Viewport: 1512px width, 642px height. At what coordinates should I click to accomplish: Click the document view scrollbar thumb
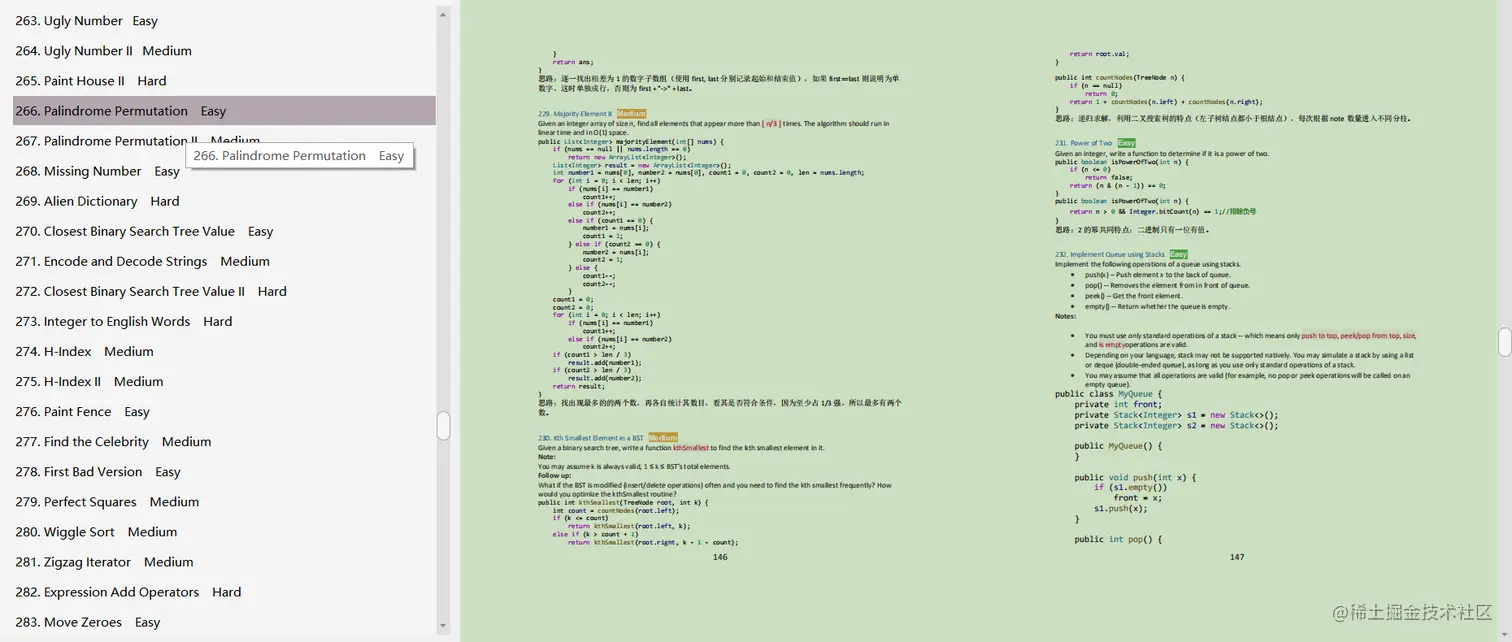[1504, 342]
